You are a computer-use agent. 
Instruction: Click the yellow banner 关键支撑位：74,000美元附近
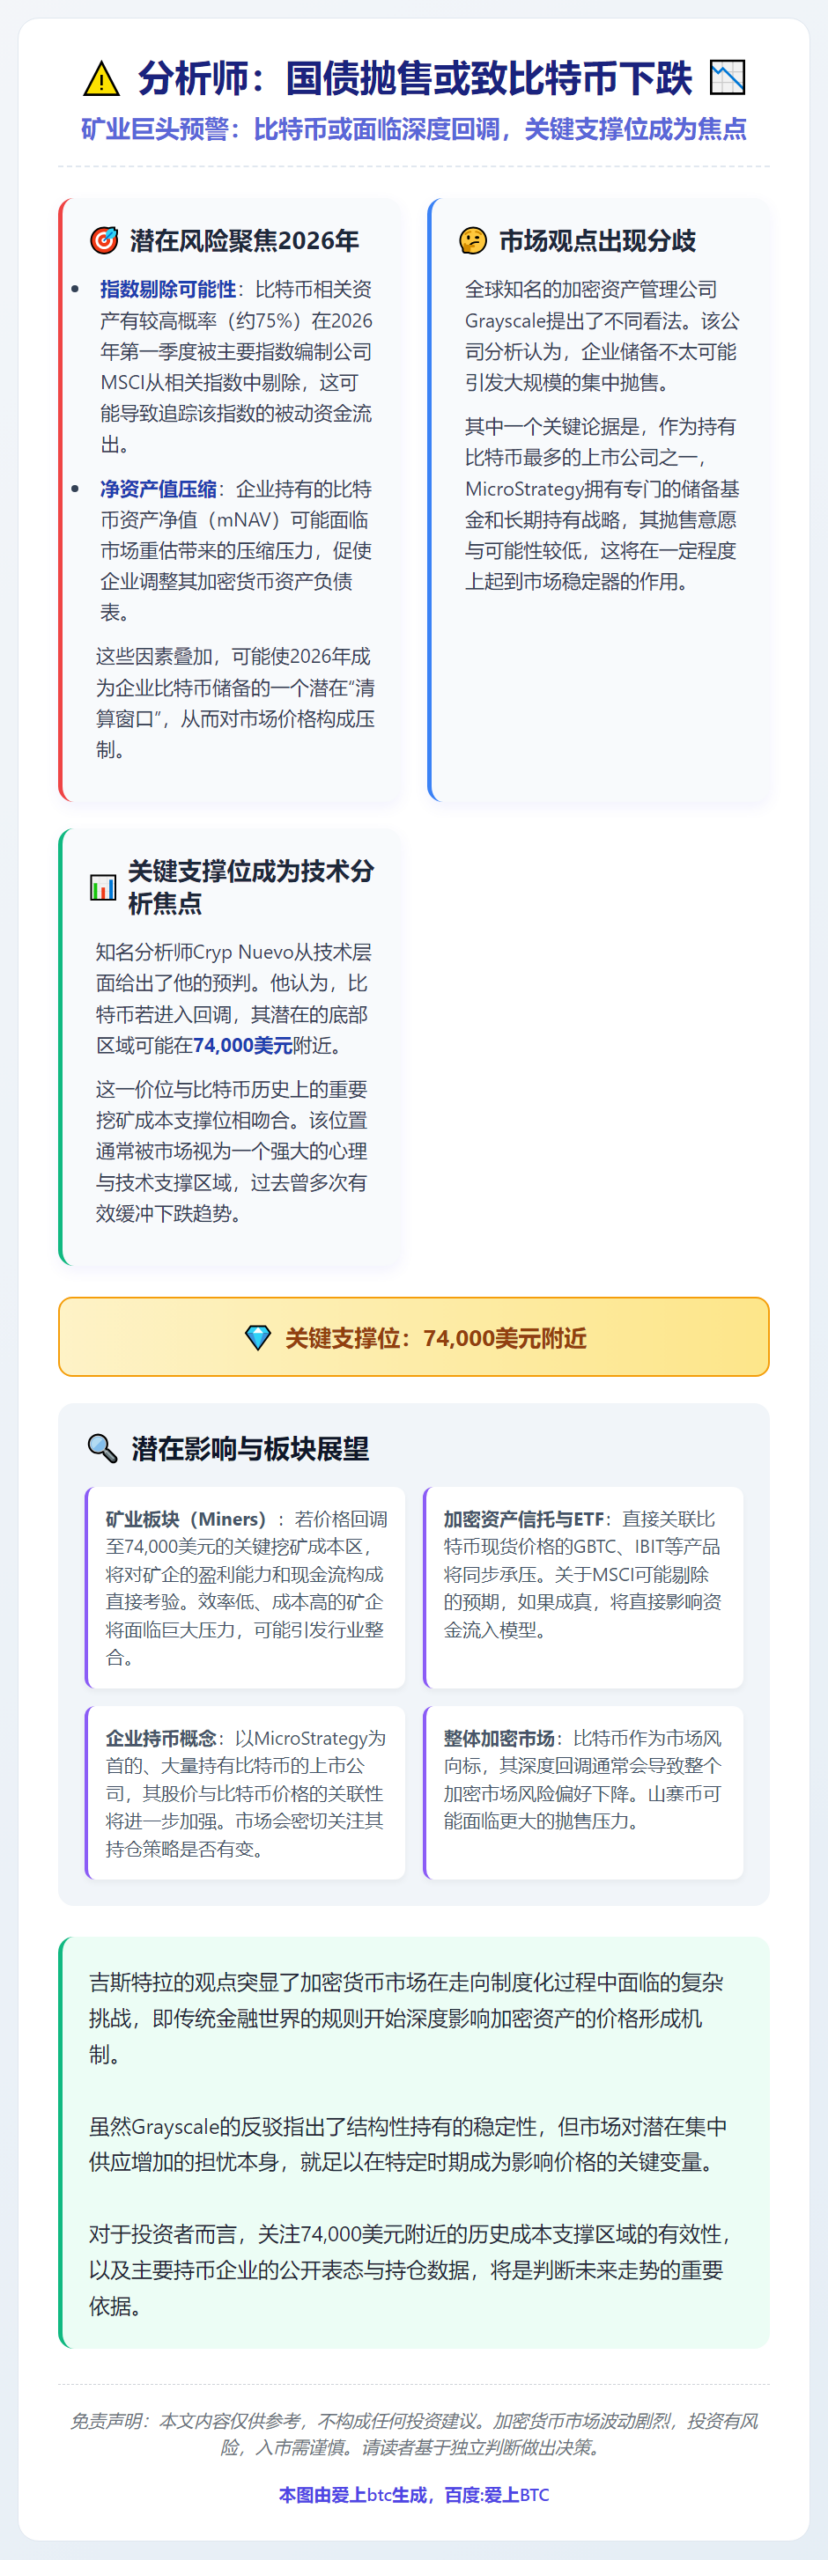(414, 1337)
